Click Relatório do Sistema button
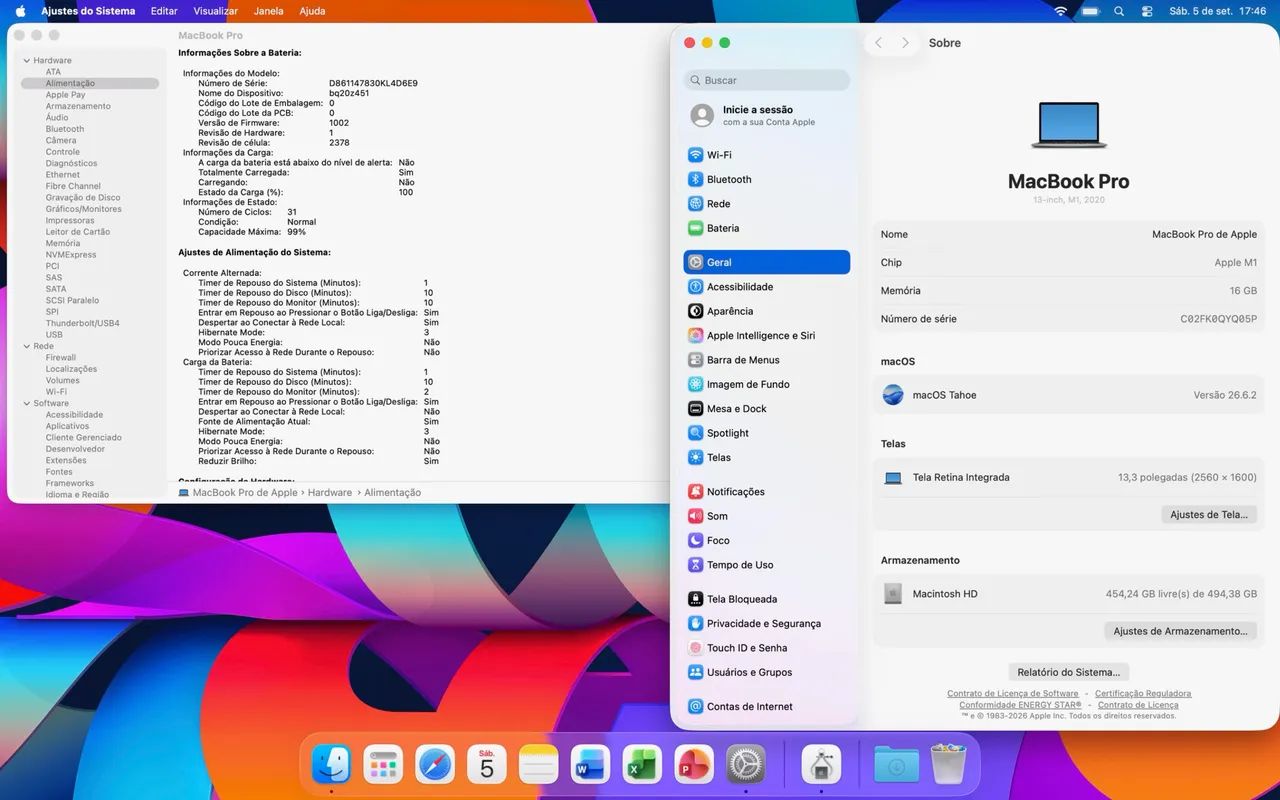This screenshot has height=800, width=1280. [x=1069, y=672]
